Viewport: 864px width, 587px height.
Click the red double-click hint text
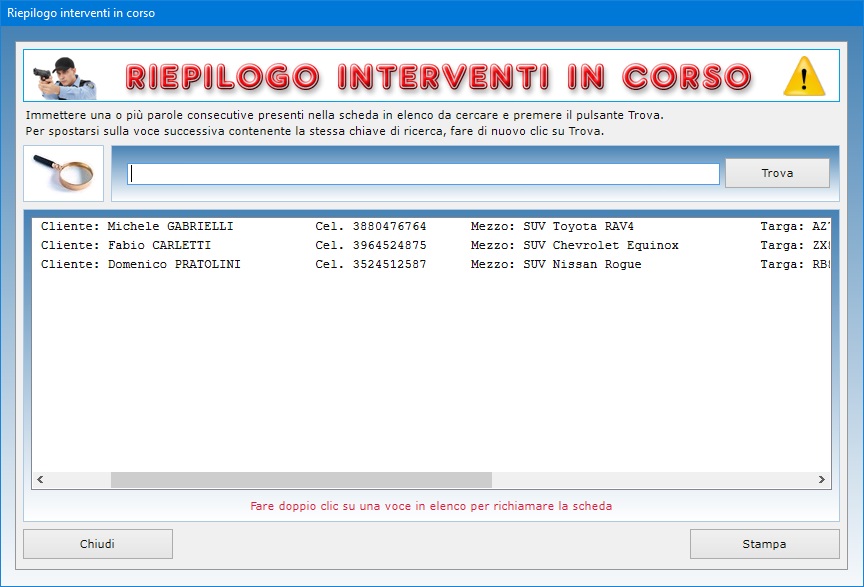pos(431,506)
